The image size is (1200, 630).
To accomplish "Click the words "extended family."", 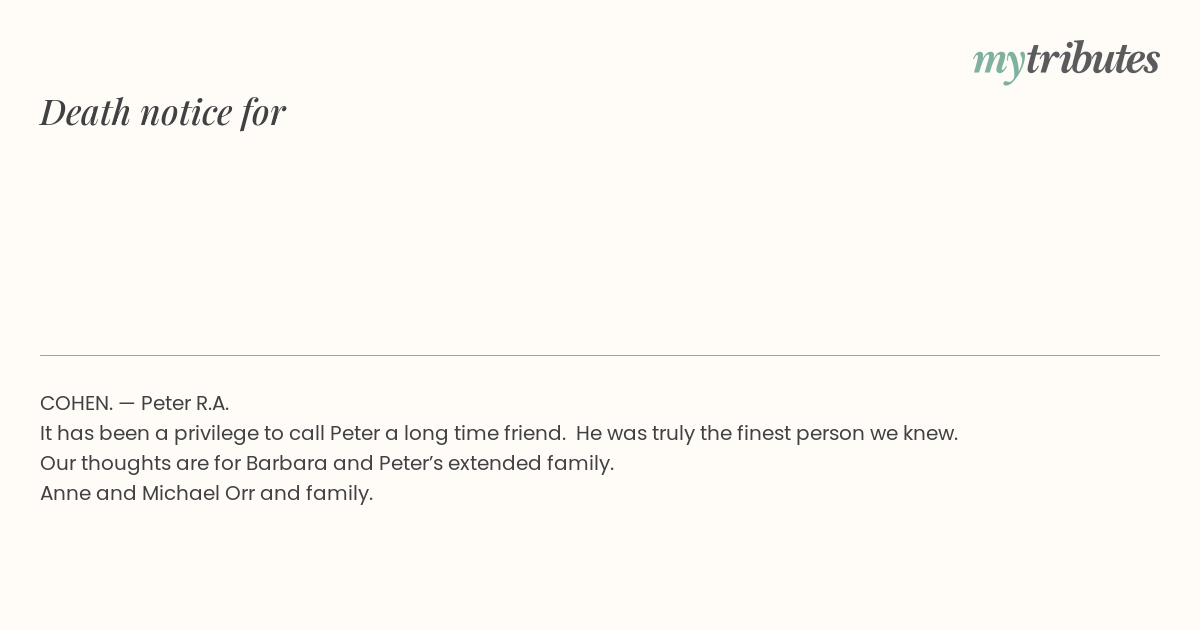I will click(531, 463).
